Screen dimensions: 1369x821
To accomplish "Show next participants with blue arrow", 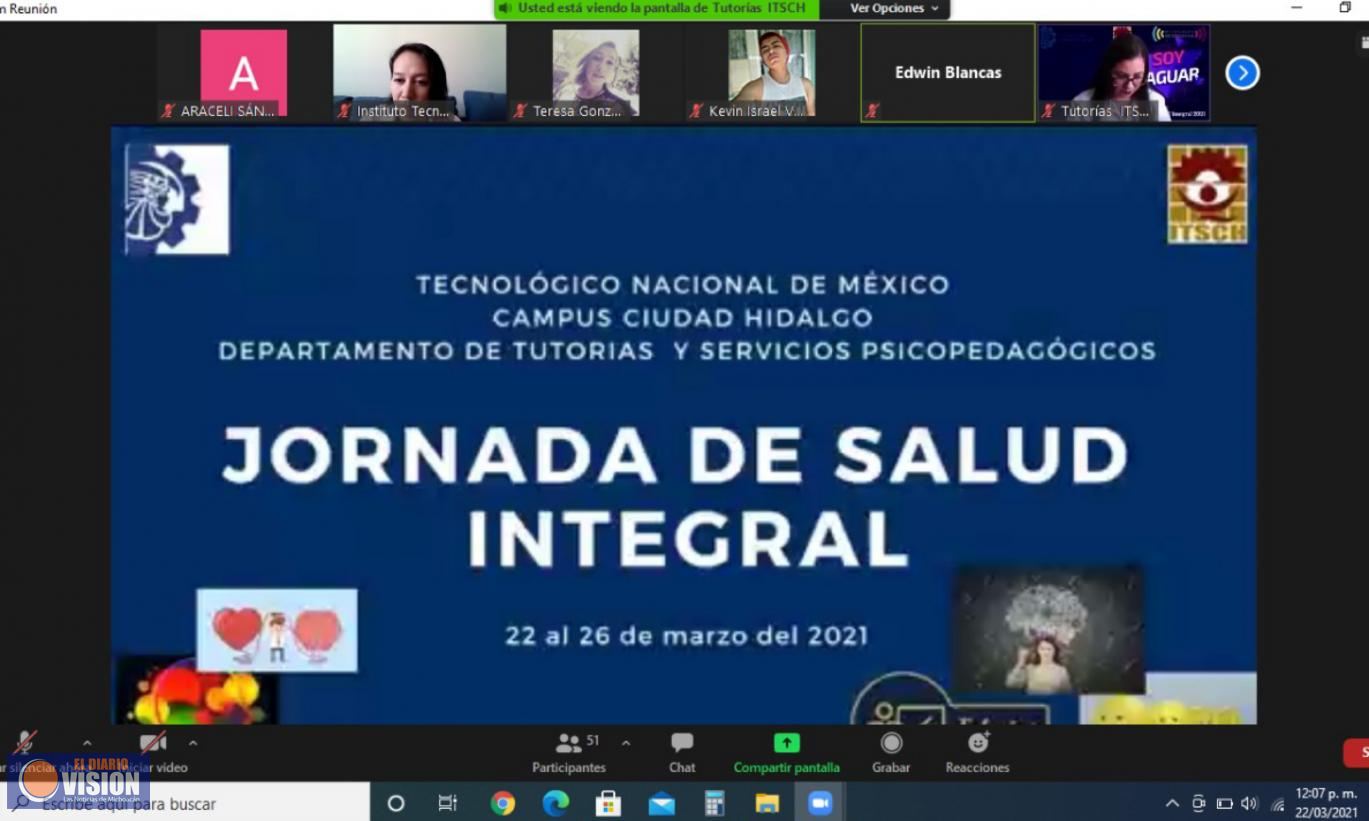I will 1242,73.
